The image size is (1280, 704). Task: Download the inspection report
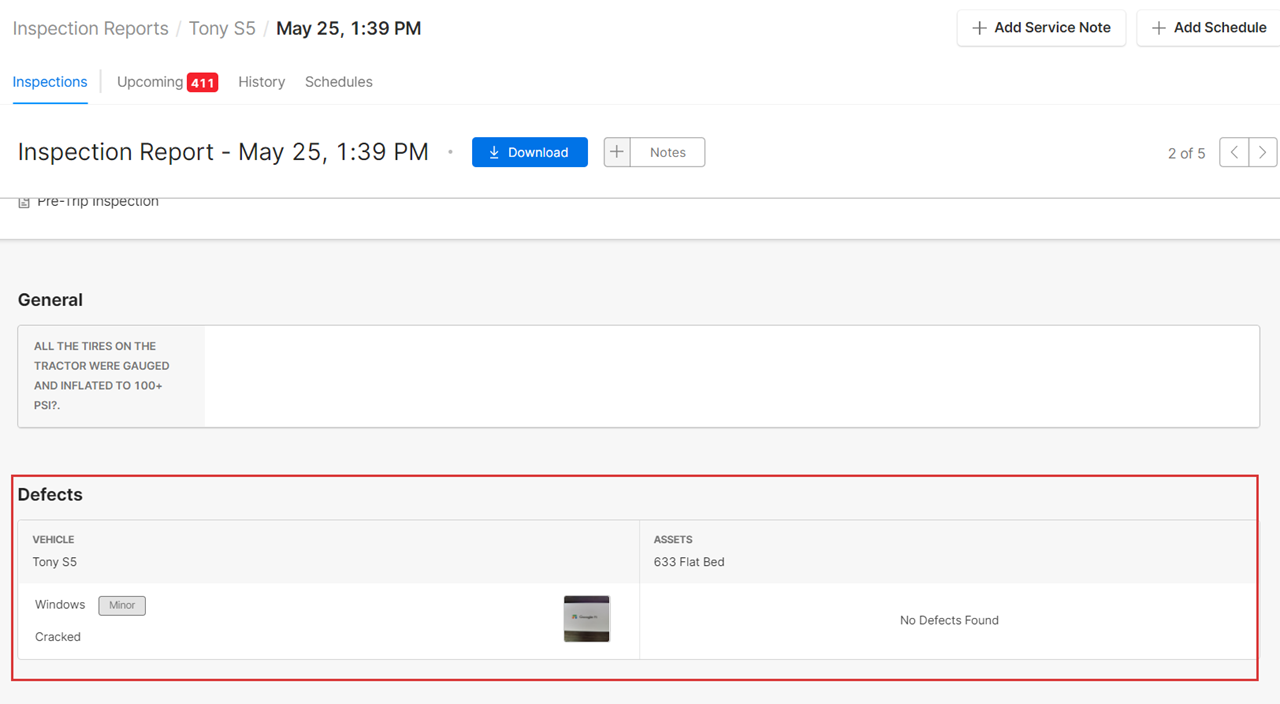pos(529,152)
